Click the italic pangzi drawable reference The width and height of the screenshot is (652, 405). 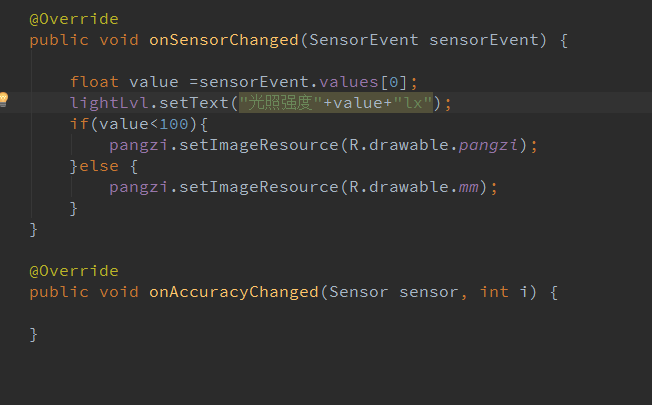click(x=488, y=145)
